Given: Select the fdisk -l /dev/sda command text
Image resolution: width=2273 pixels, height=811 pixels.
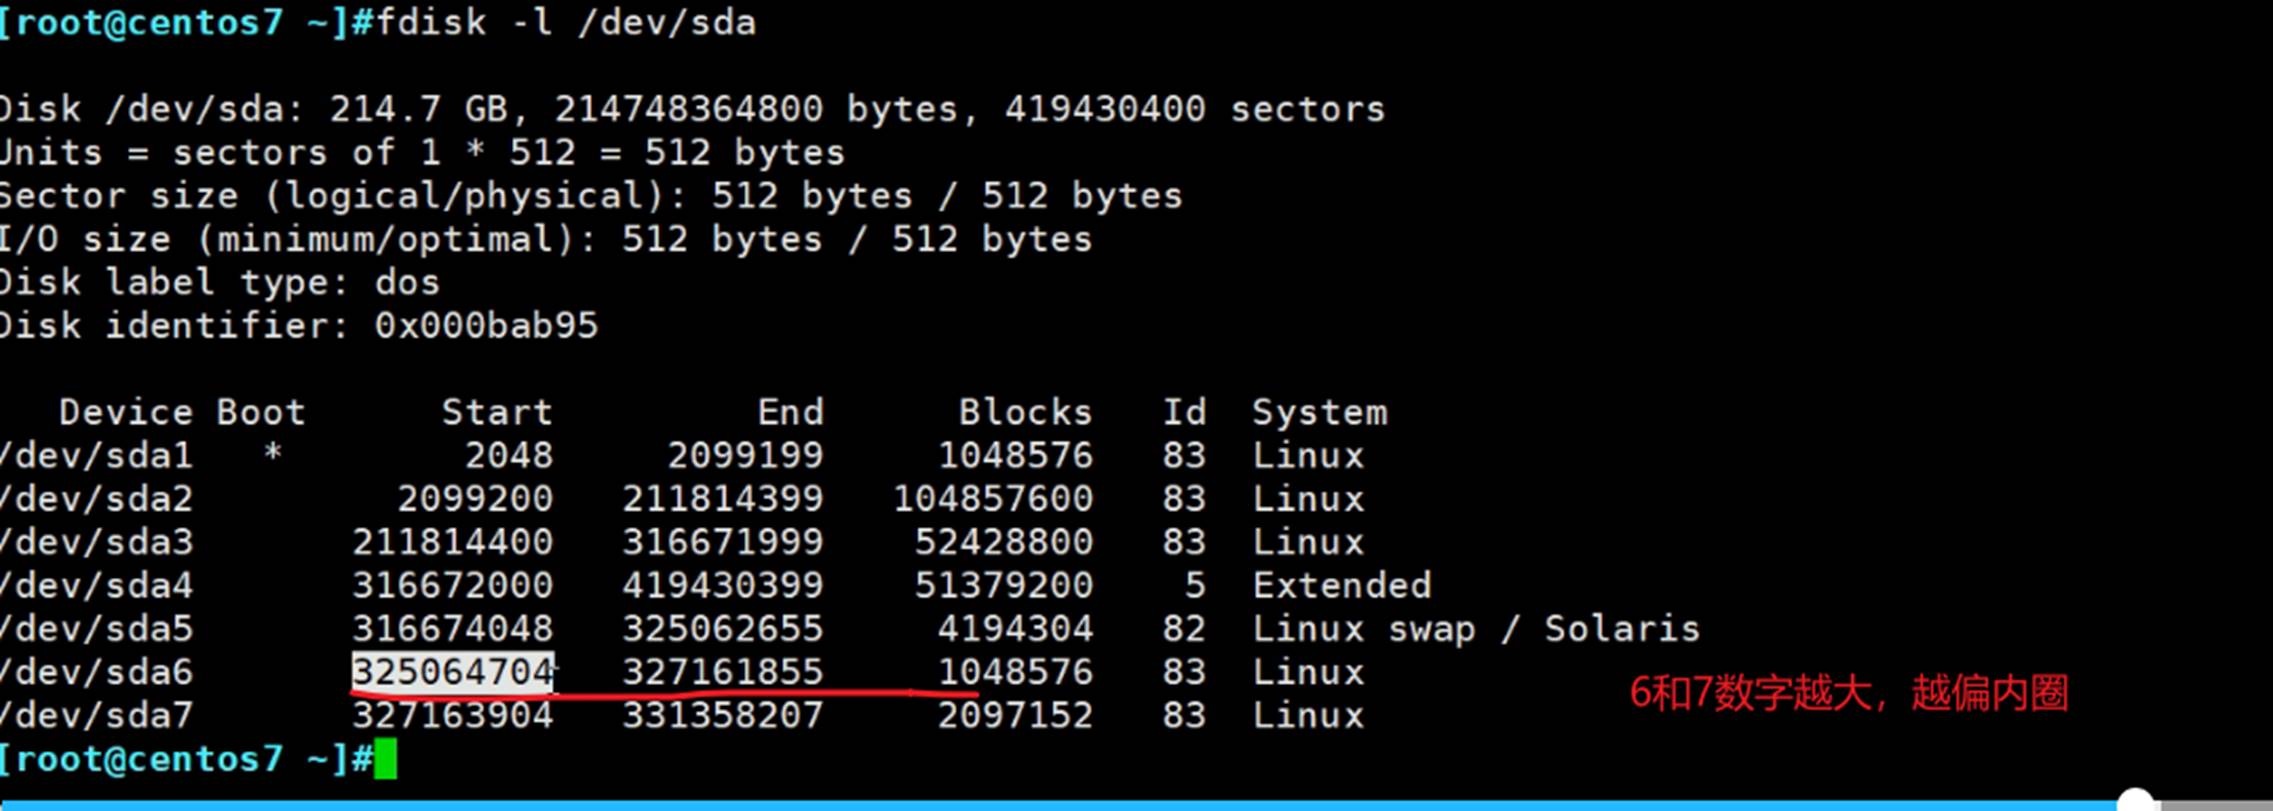Looking at the screenshot, I should (x=566, y=22).
